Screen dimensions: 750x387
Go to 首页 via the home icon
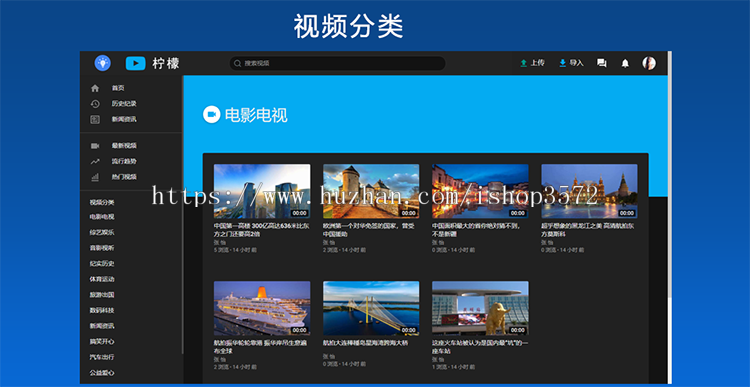pos(95,88)
